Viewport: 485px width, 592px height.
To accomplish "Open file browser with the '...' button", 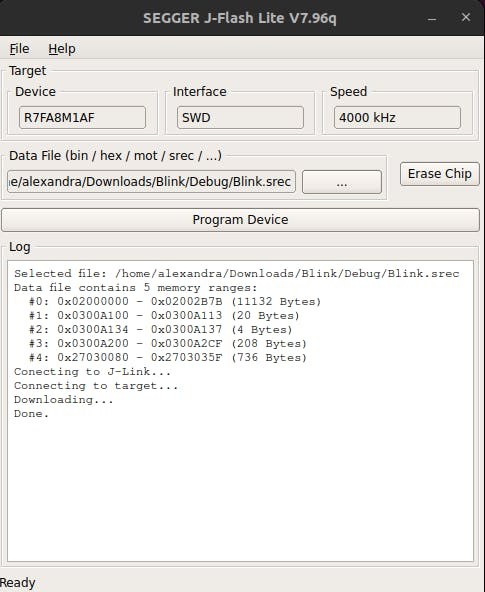I will (342, 182).
